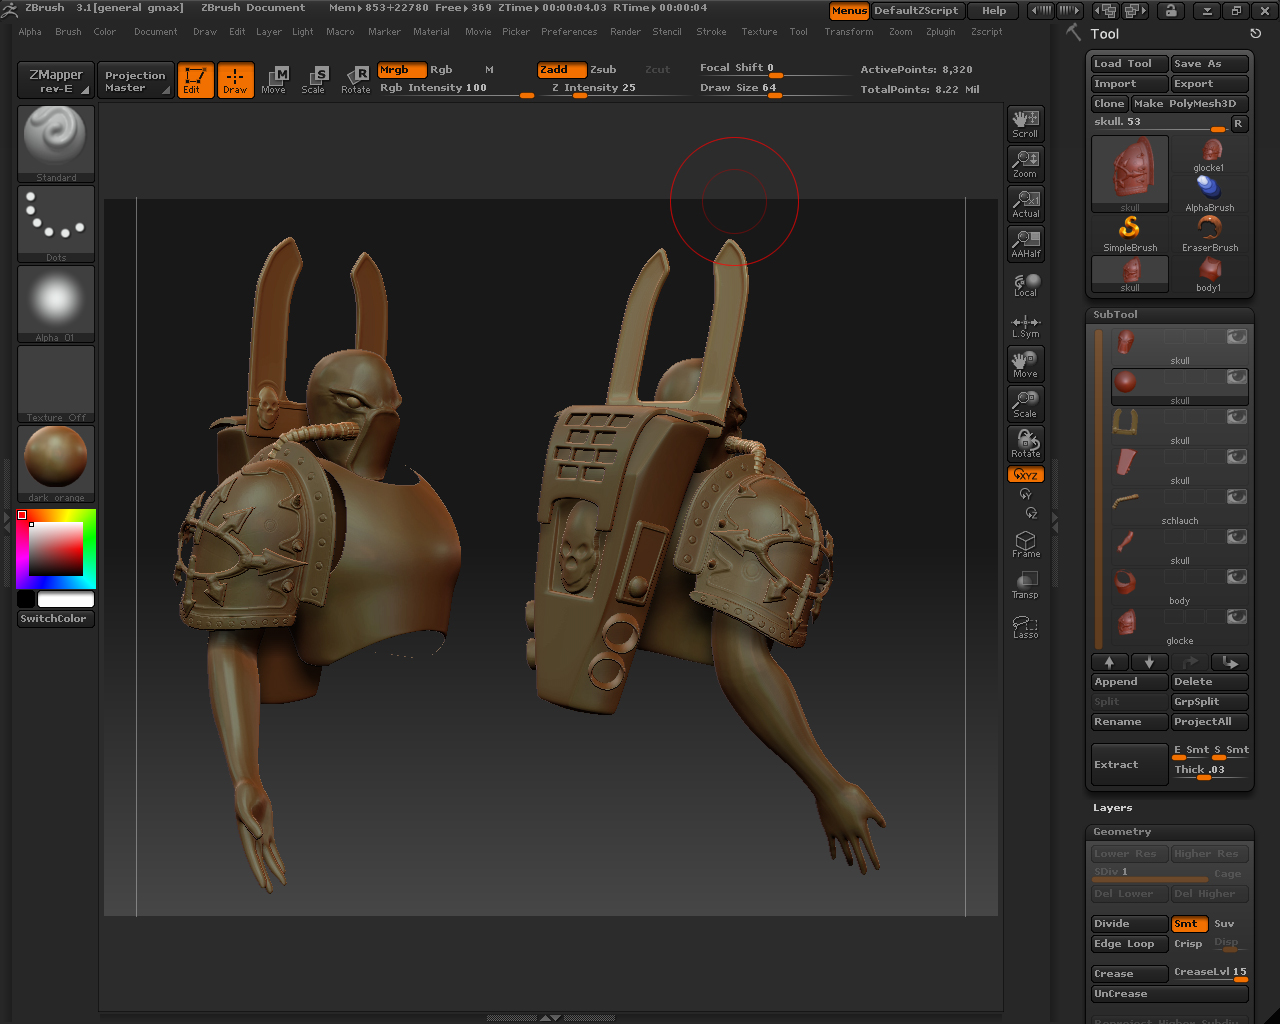
Task: Open the Zplugin menu
Action: (x=940, y=32)
